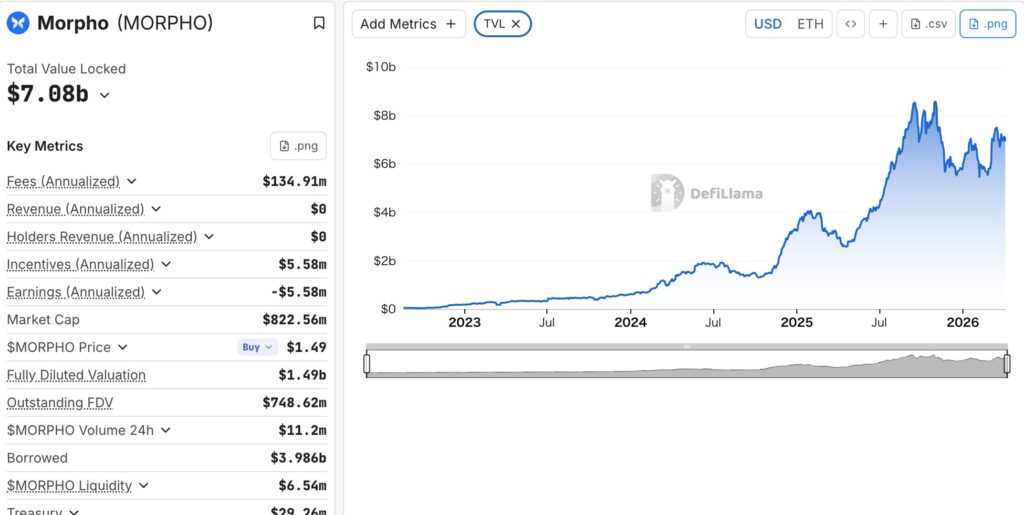Expand $MORPHO Liquidity row
1024x515 pixels.
pos(144,486)
